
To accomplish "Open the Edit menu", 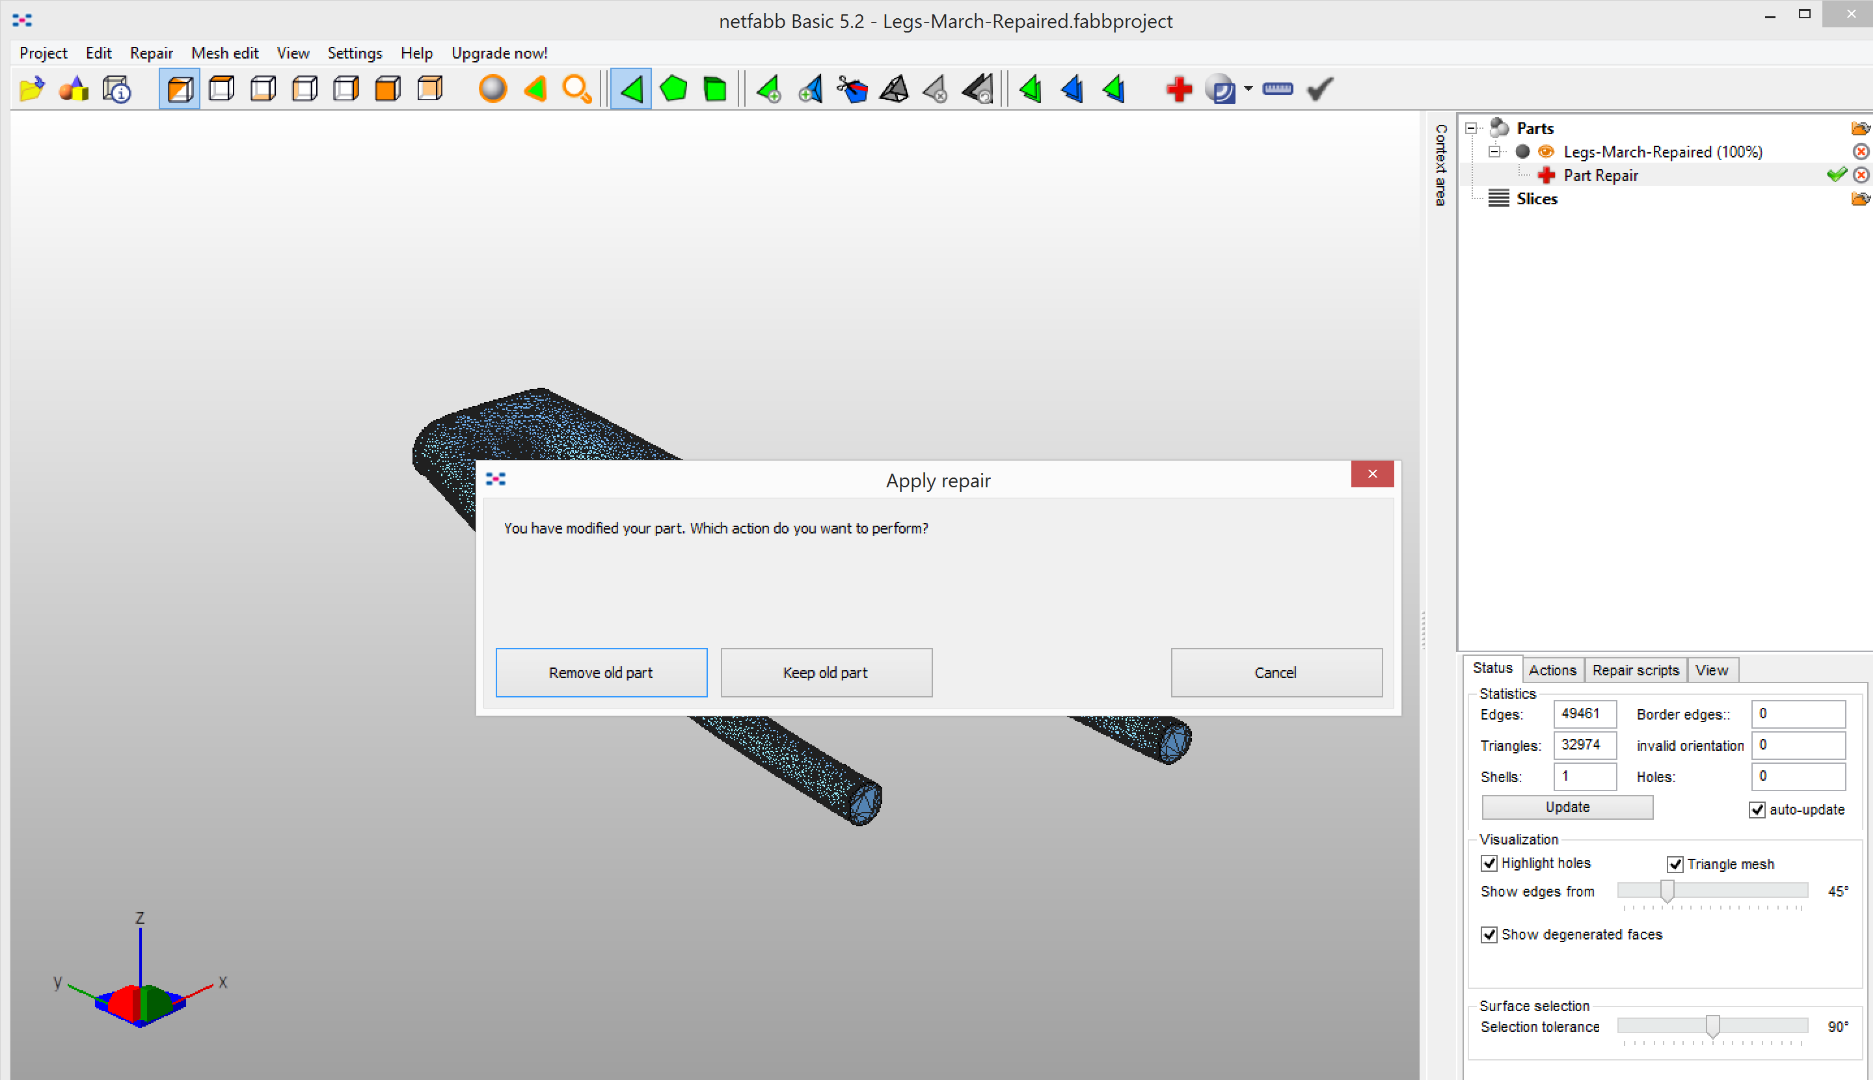I will click(x=99, y=53).
